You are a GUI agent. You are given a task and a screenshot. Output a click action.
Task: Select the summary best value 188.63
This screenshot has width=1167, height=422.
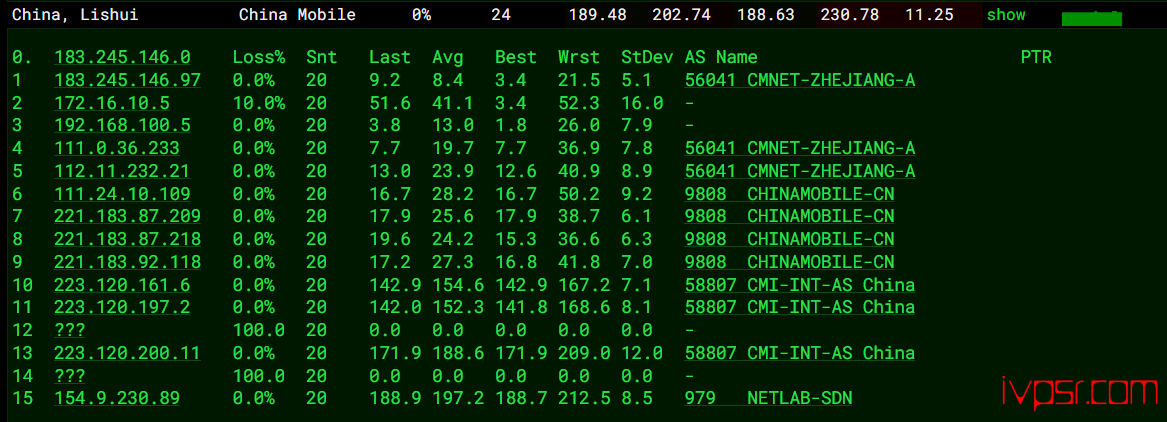click(764, 15)
